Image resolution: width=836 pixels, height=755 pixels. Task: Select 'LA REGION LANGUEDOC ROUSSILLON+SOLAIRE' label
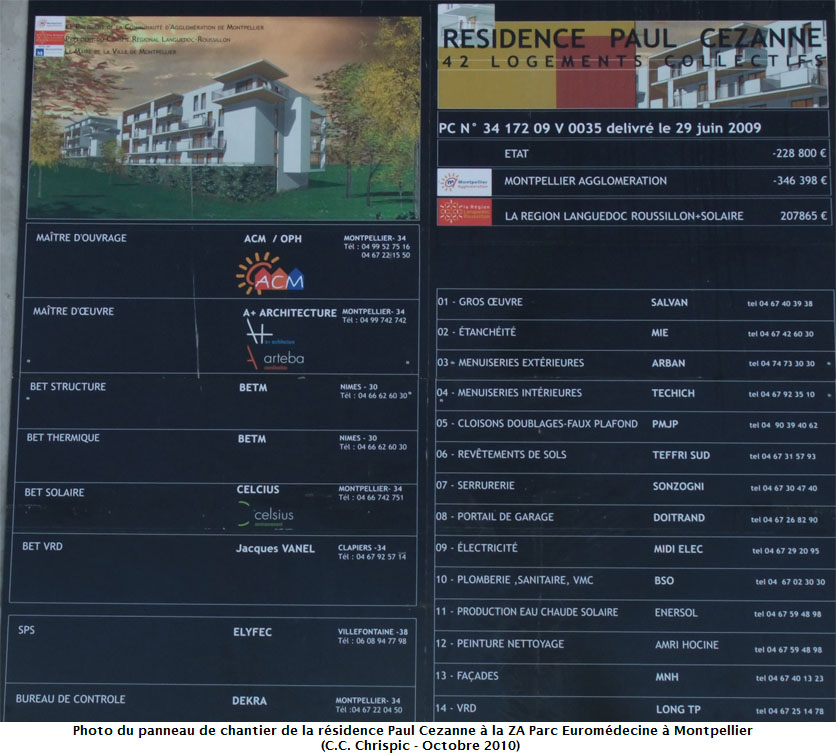(624, 216)
